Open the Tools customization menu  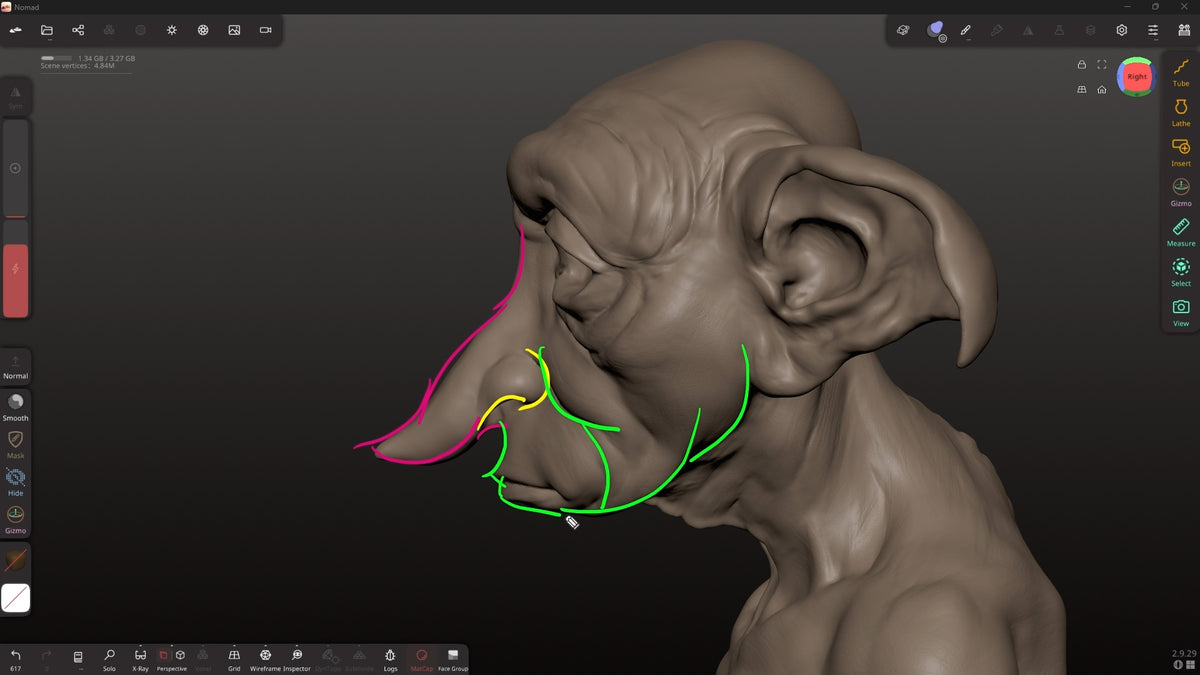point(1184,30)
